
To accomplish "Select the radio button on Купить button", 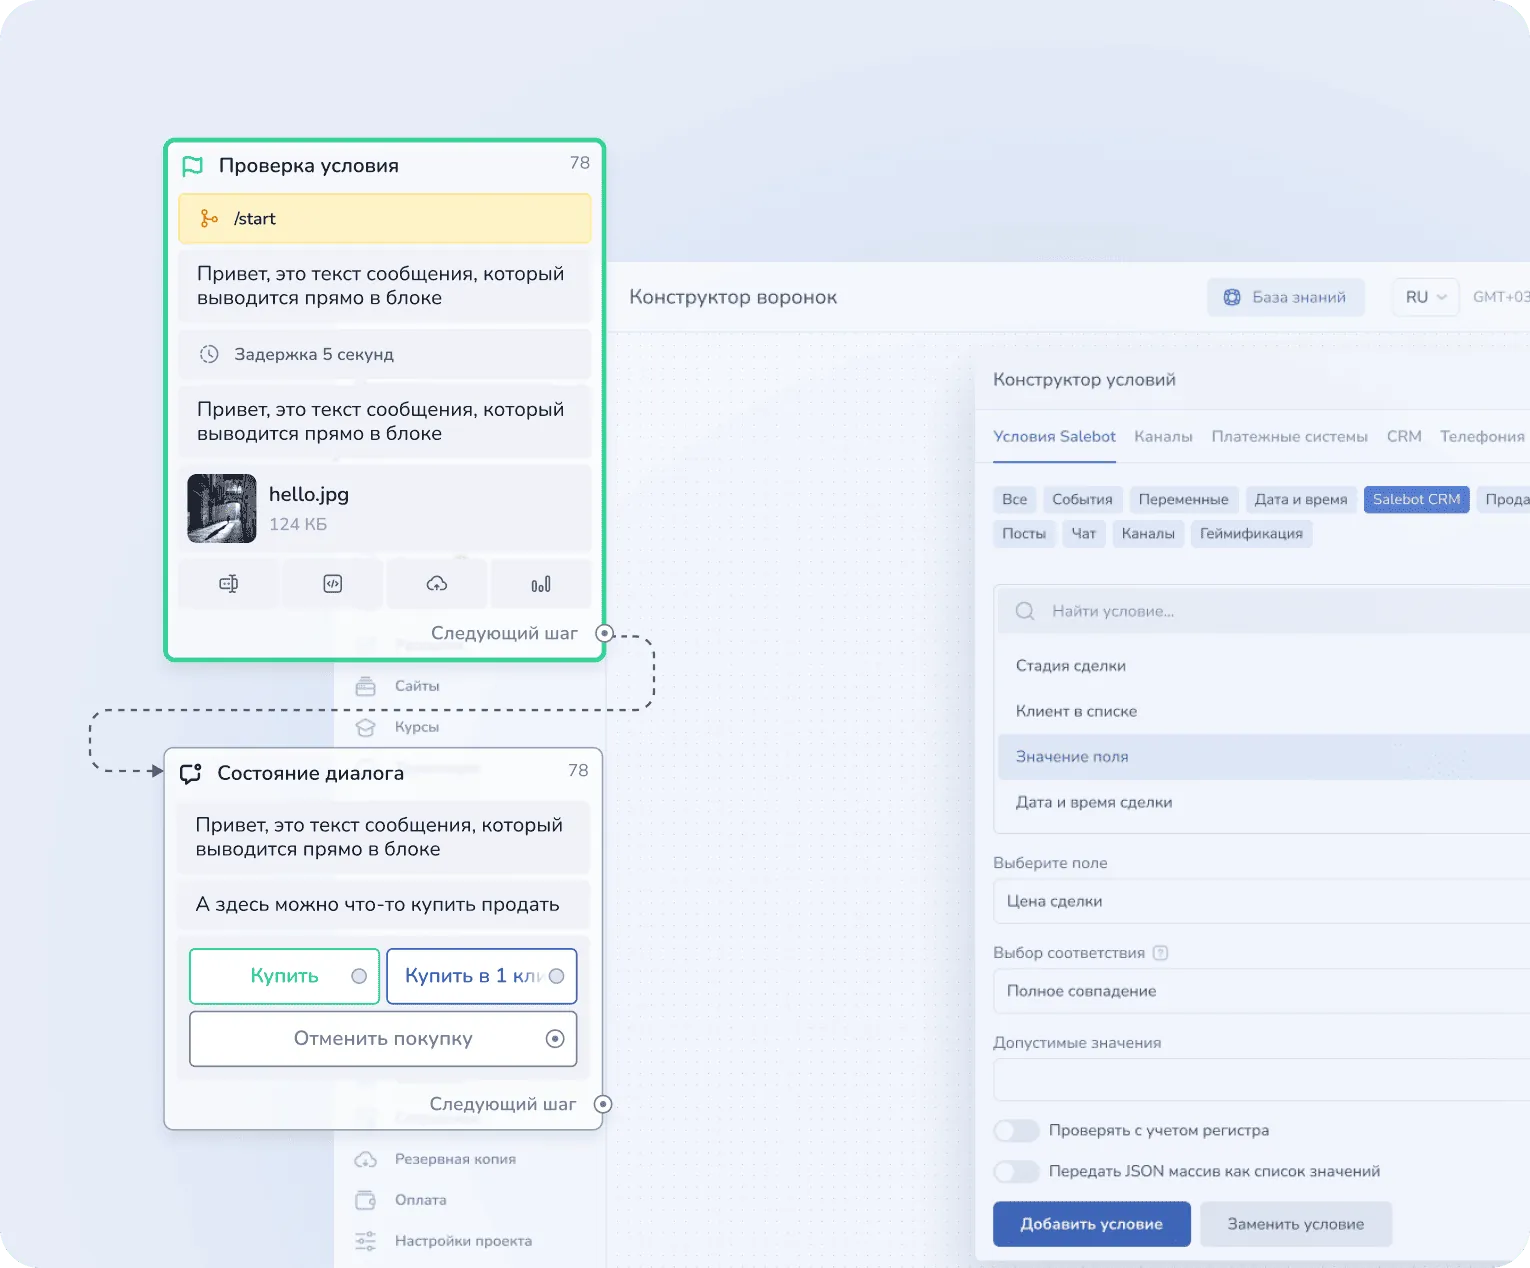I will coord(357,976).
